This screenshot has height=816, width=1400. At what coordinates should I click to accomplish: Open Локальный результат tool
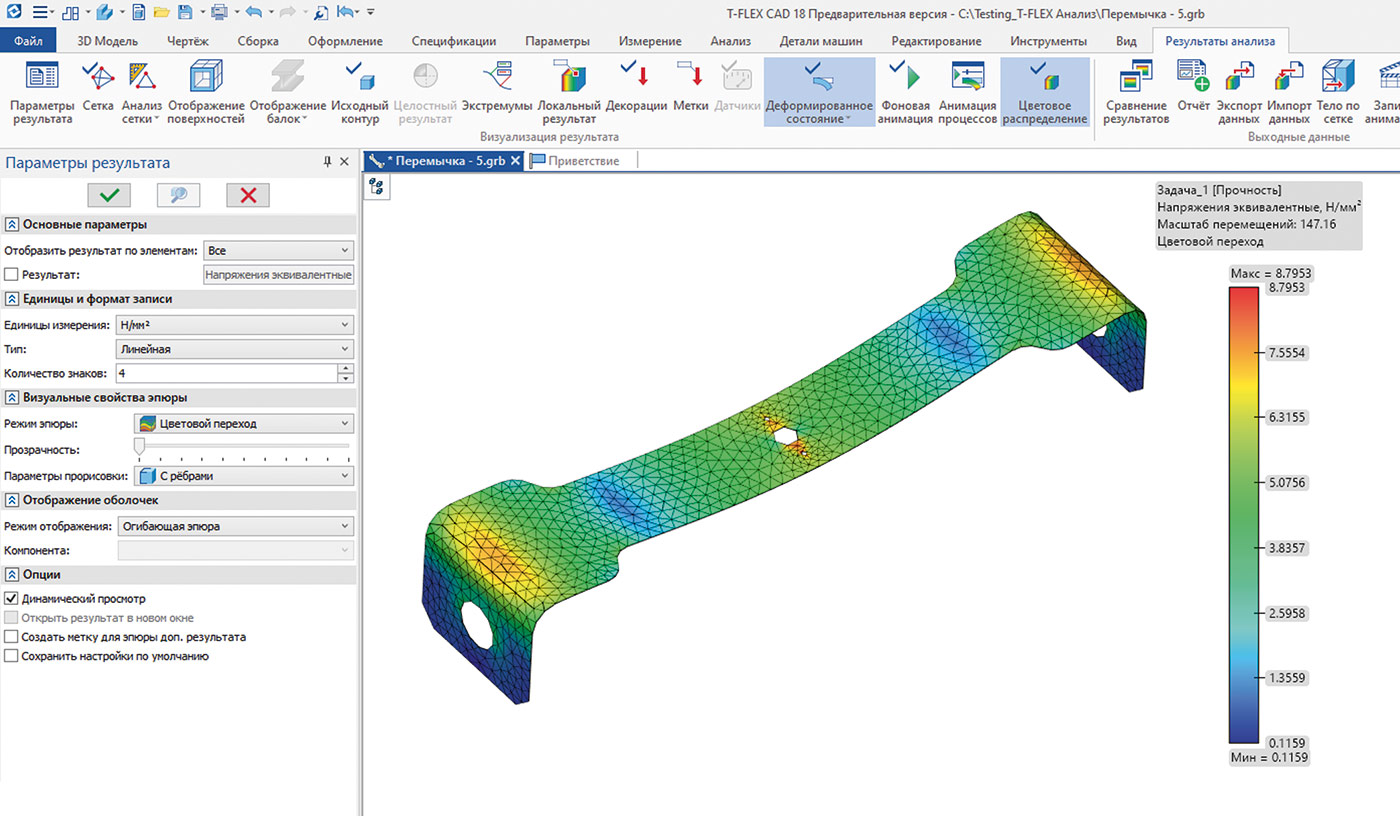coord(569,92)
